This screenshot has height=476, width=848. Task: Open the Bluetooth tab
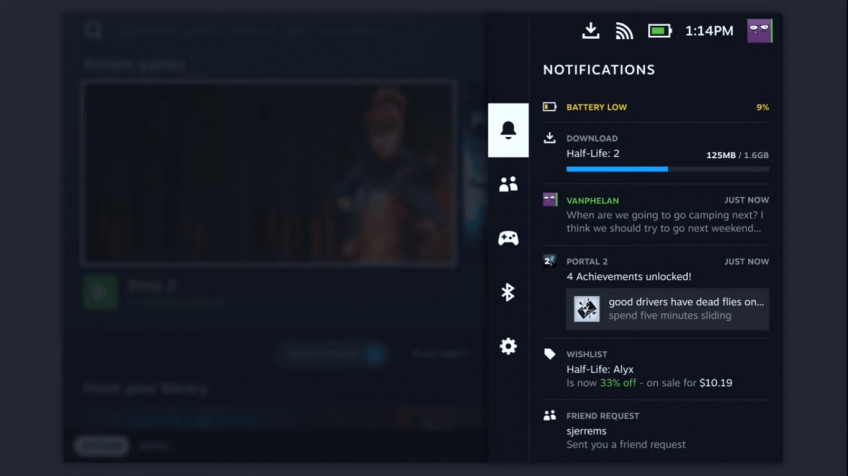point(508,292)
